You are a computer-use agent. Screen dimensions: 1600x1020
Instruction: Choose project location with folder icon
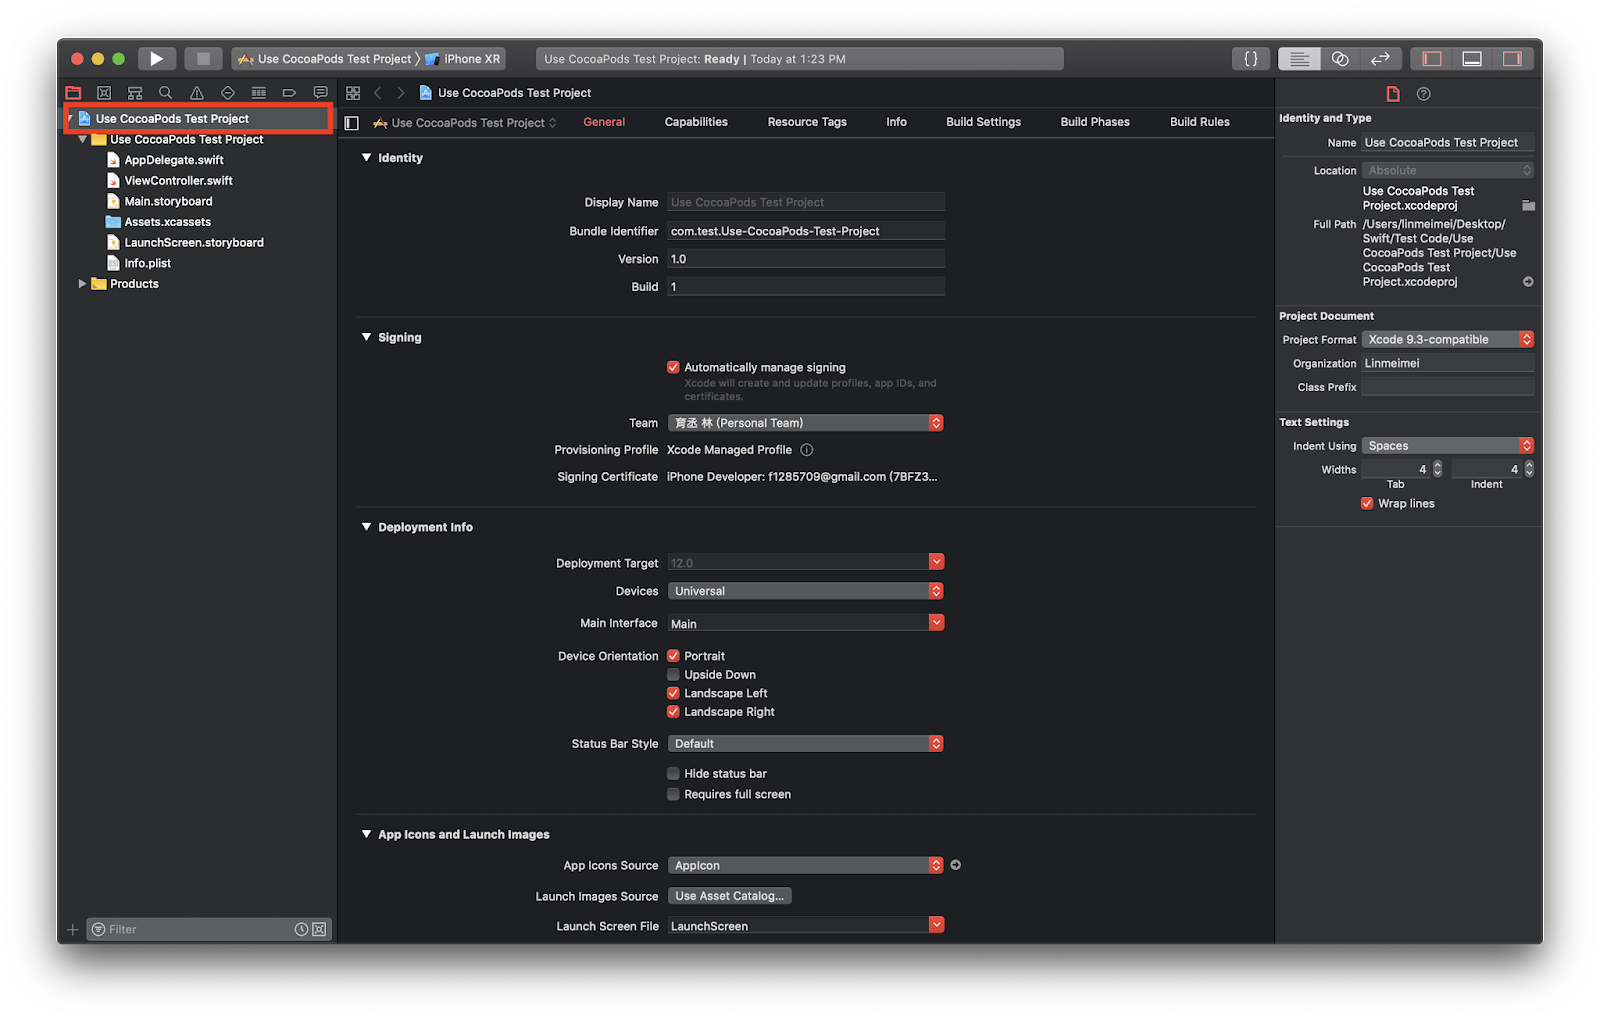1528,205
